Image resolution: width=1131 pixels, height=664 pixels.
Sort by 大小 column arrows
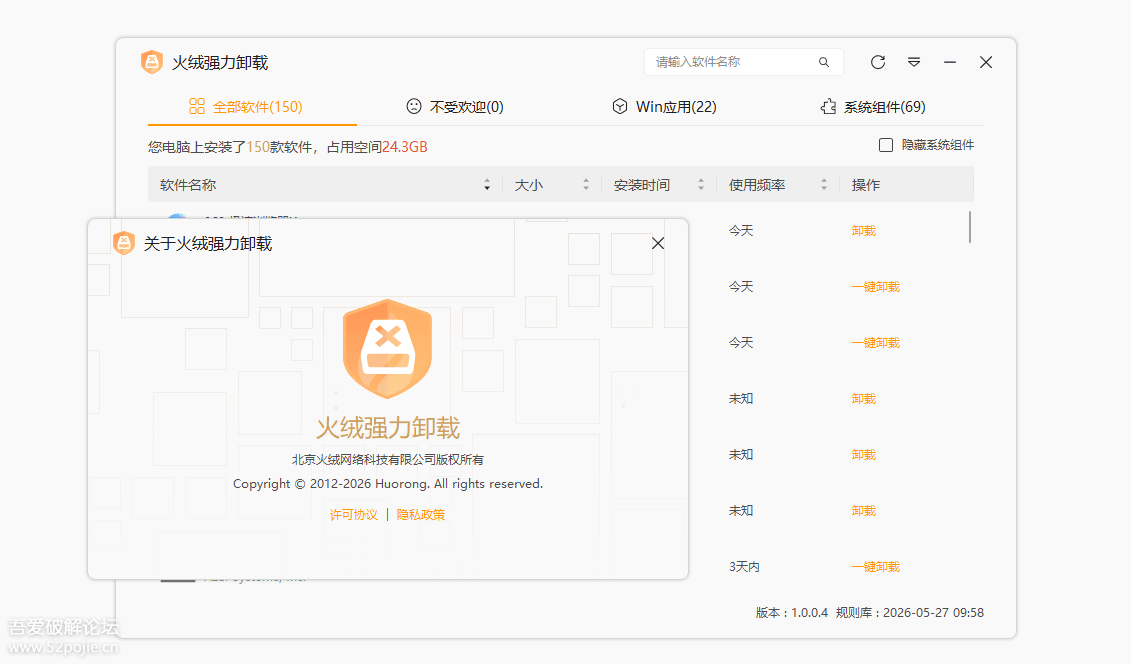[586, 185]
